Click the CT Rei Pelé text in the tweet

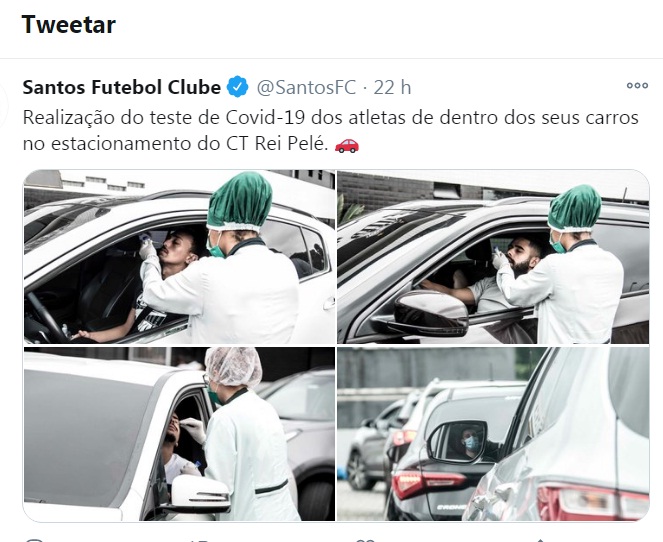click(277, 144)
